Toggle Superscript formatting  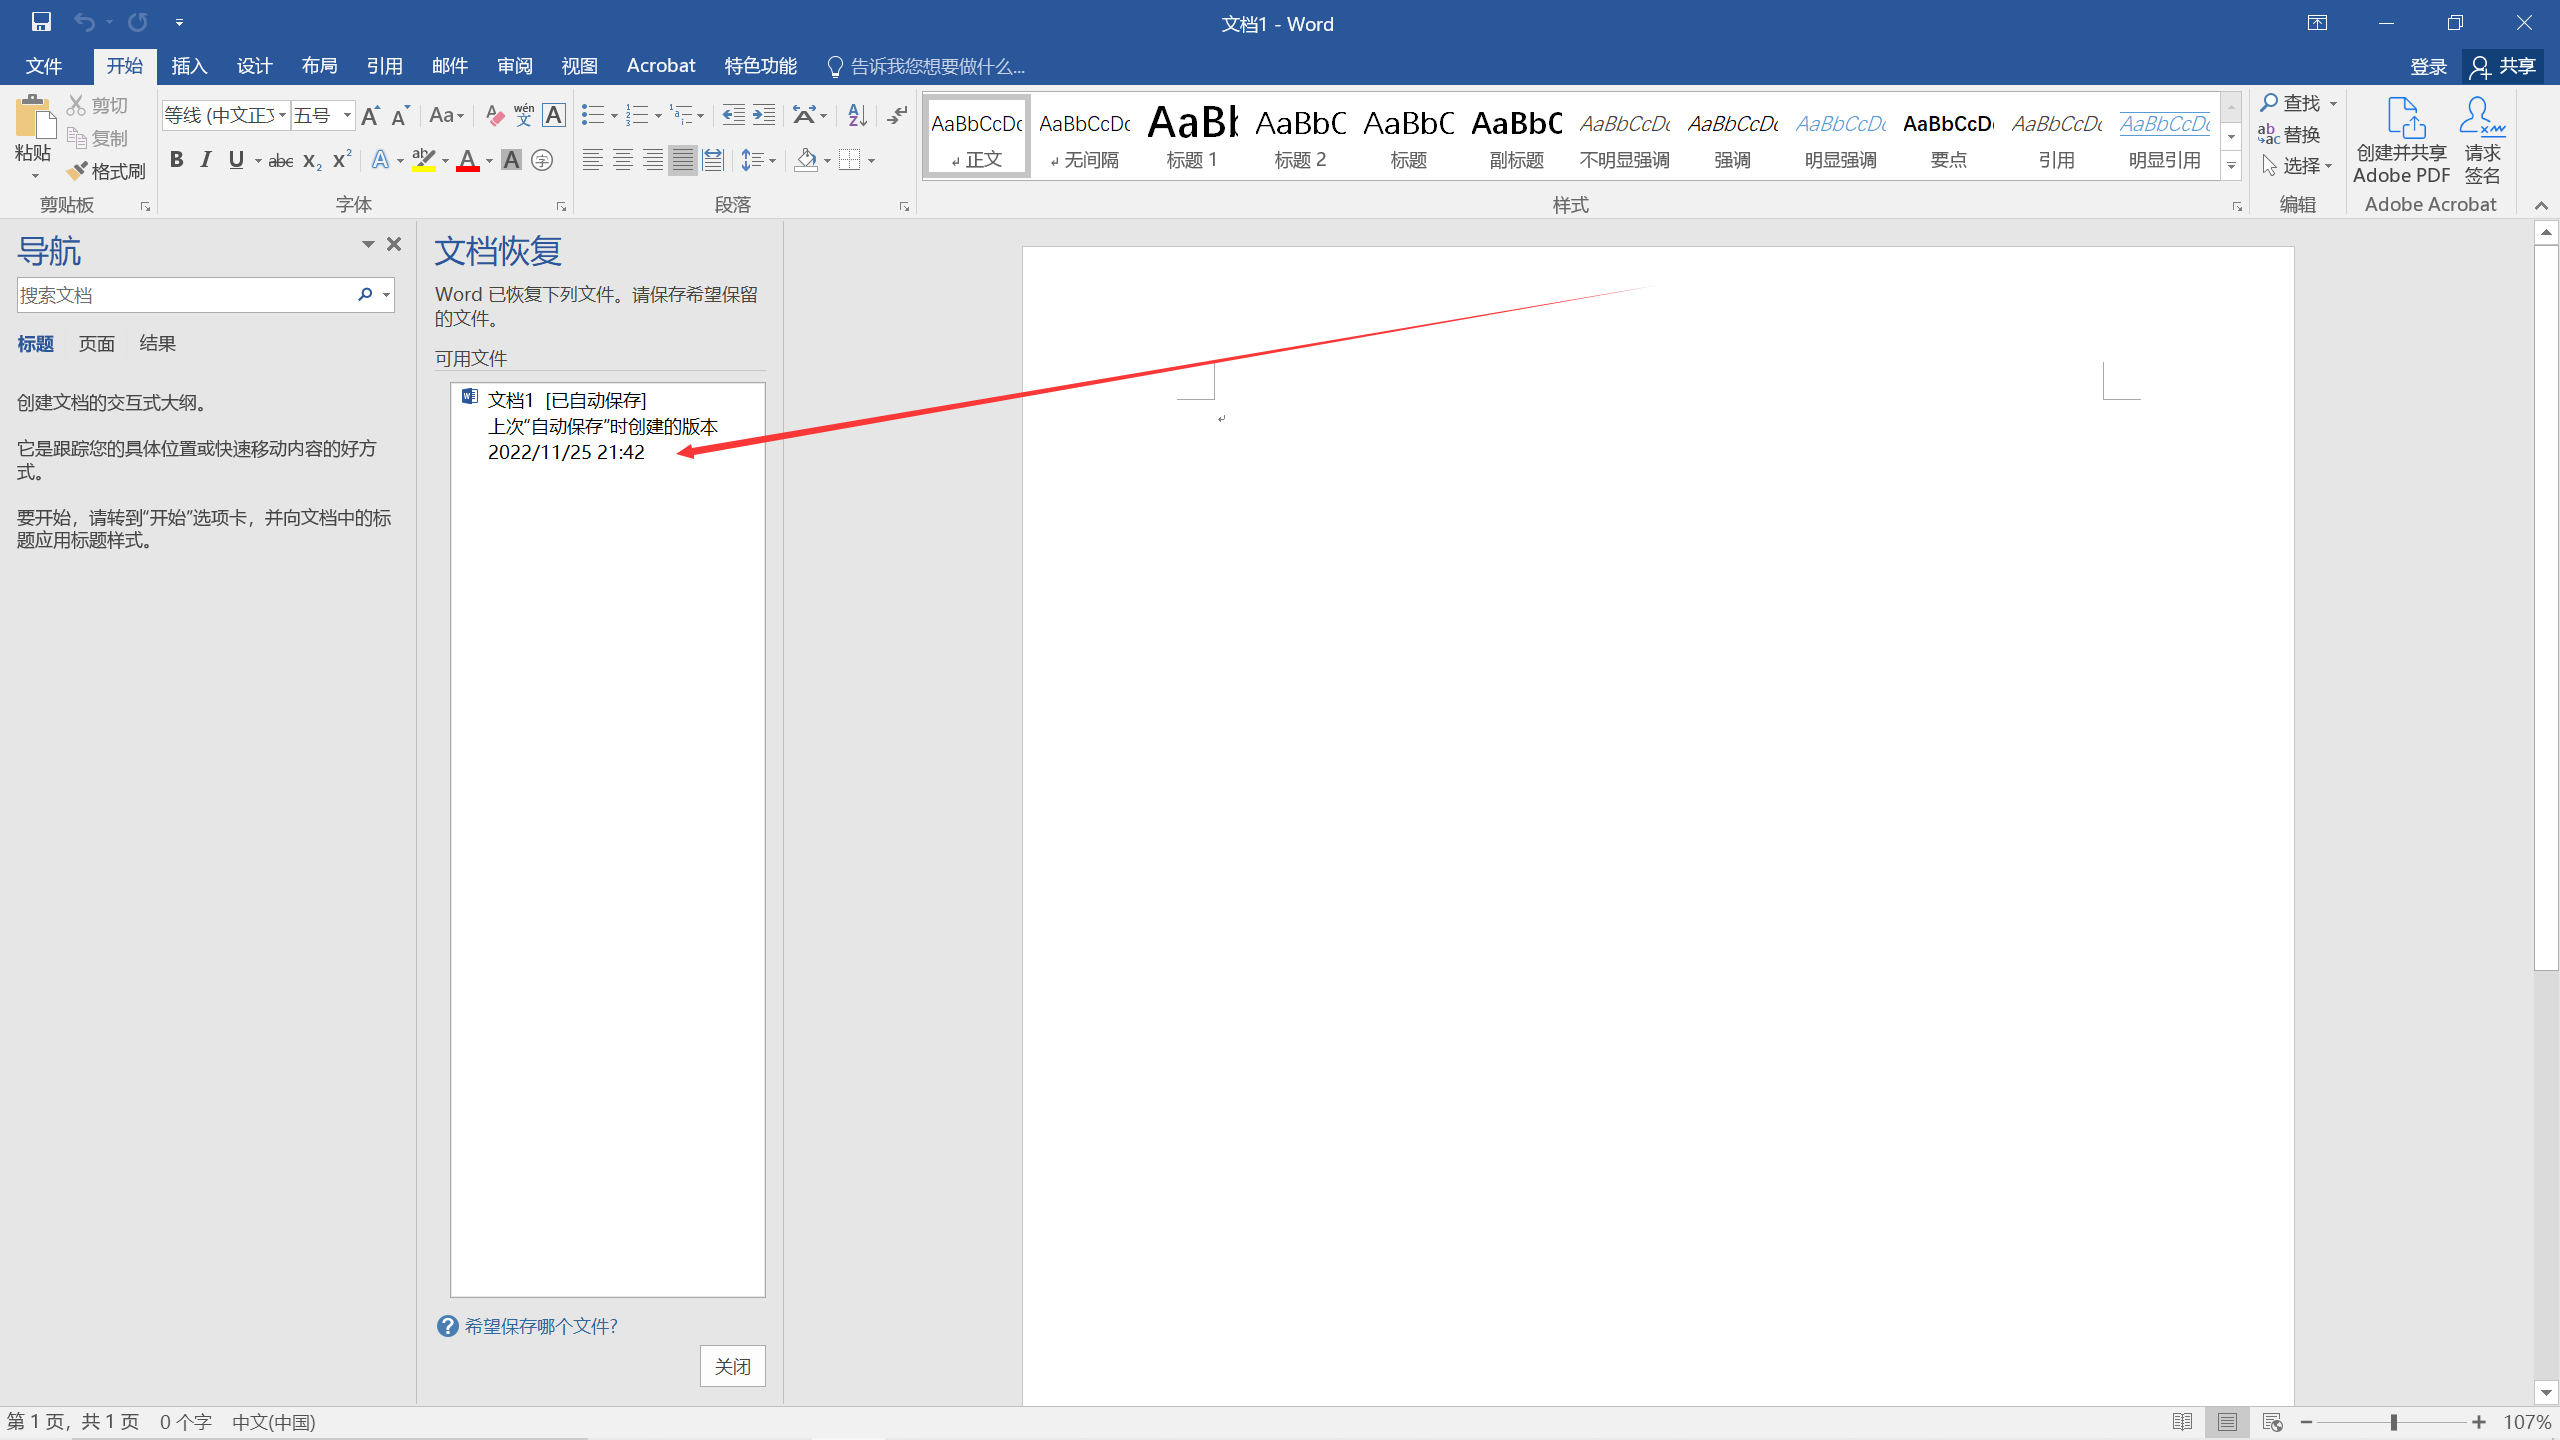(342, 160)
